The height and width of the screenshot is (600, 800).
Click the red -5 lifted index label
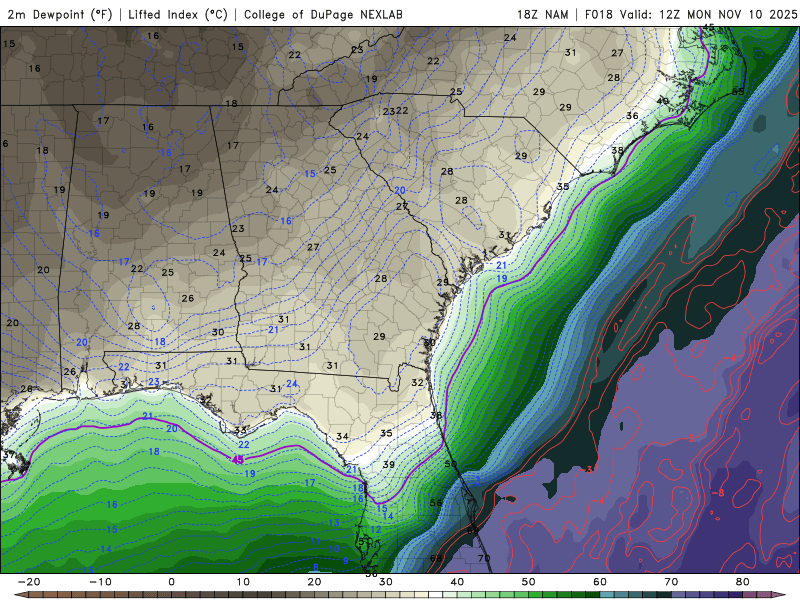point(689,438)
